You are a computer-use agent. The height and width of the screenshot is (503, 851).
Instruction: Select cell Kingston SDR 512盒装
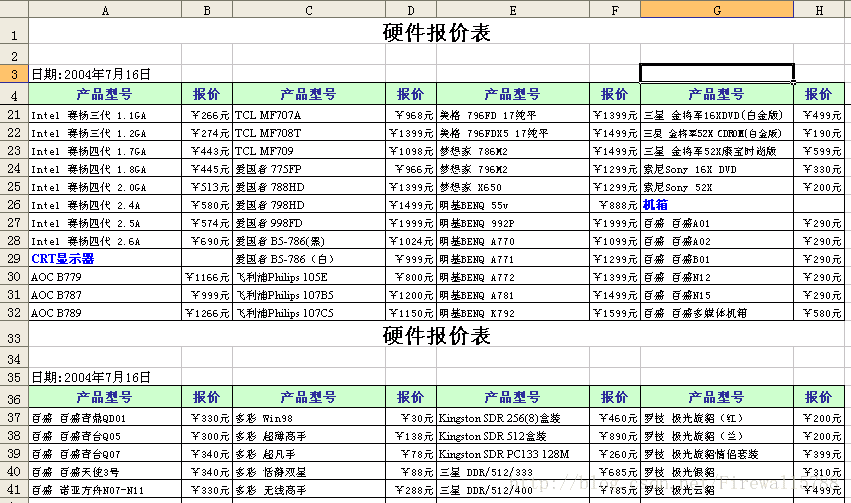point(513,436)
